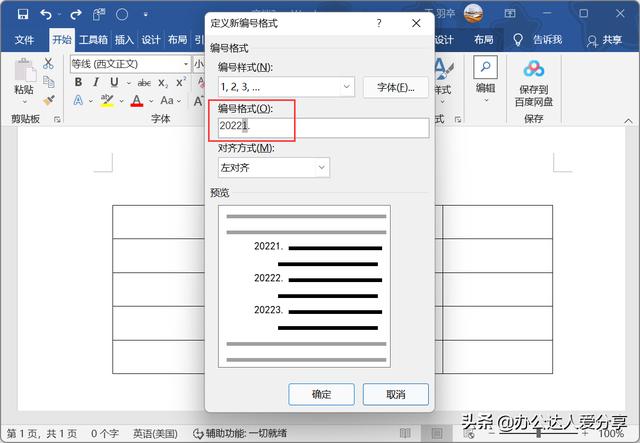The width and height of the screenshot is (640, 443).
Task: Redo the last action
Action: [76, 15]
